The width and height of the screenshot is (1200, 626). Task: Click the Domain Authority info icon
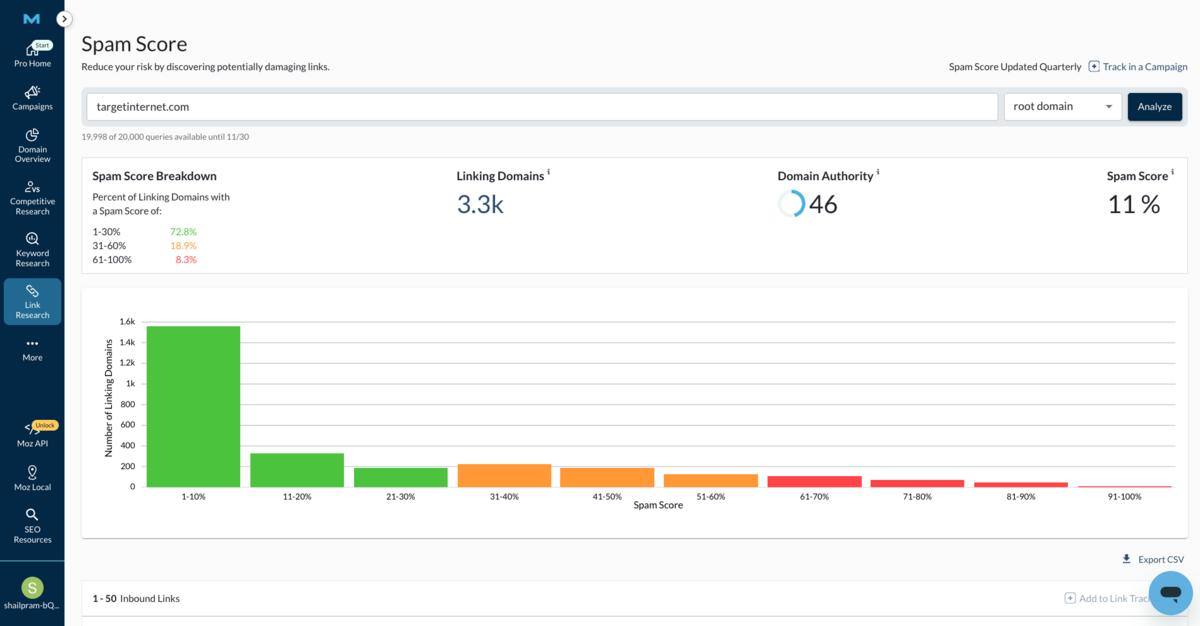pos(878,172)
